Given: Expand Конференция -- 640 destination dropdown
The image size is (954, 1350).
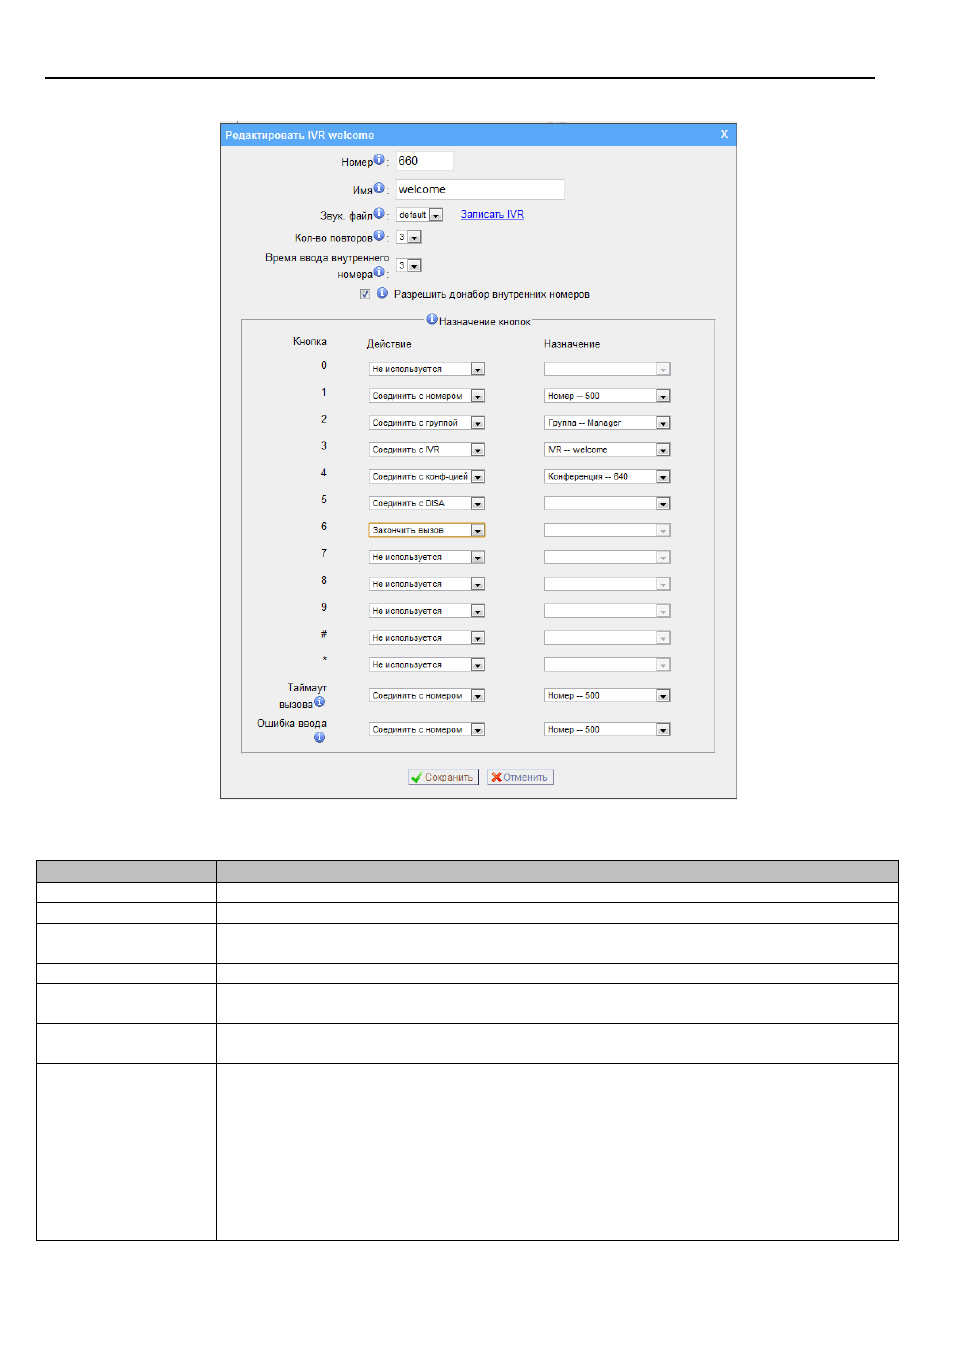Looking at the screenshot, I should point(607,477).
